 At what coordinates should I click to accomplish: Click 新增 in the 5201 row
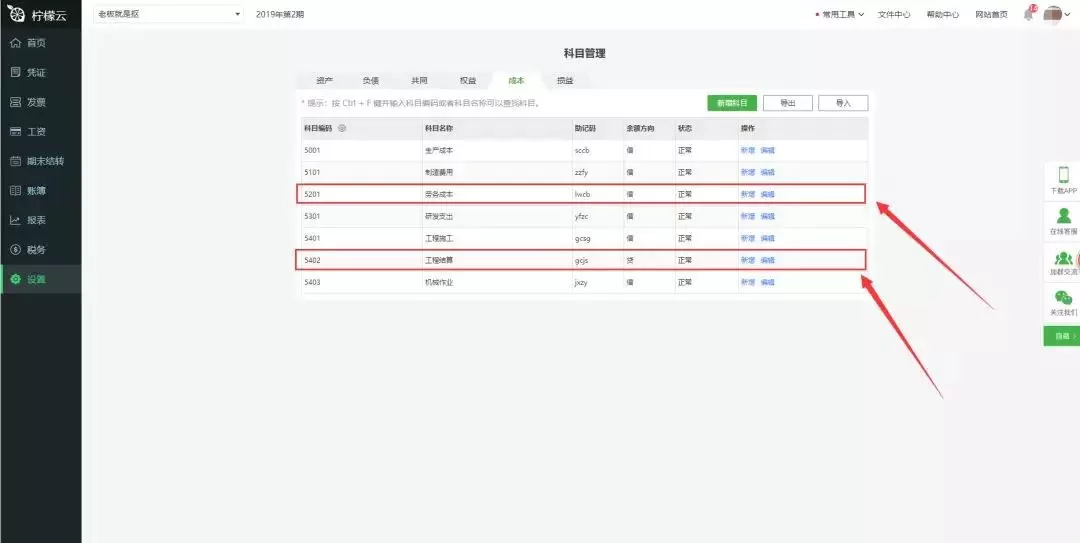pyautogui.click(x=747, y=194)
